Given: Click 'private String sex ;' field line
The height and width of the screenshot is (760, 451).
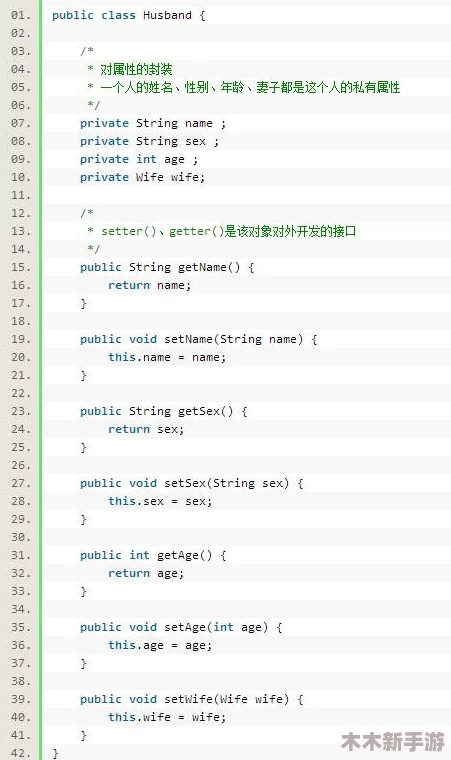Looking at the screenshot, I should [149, 142].
